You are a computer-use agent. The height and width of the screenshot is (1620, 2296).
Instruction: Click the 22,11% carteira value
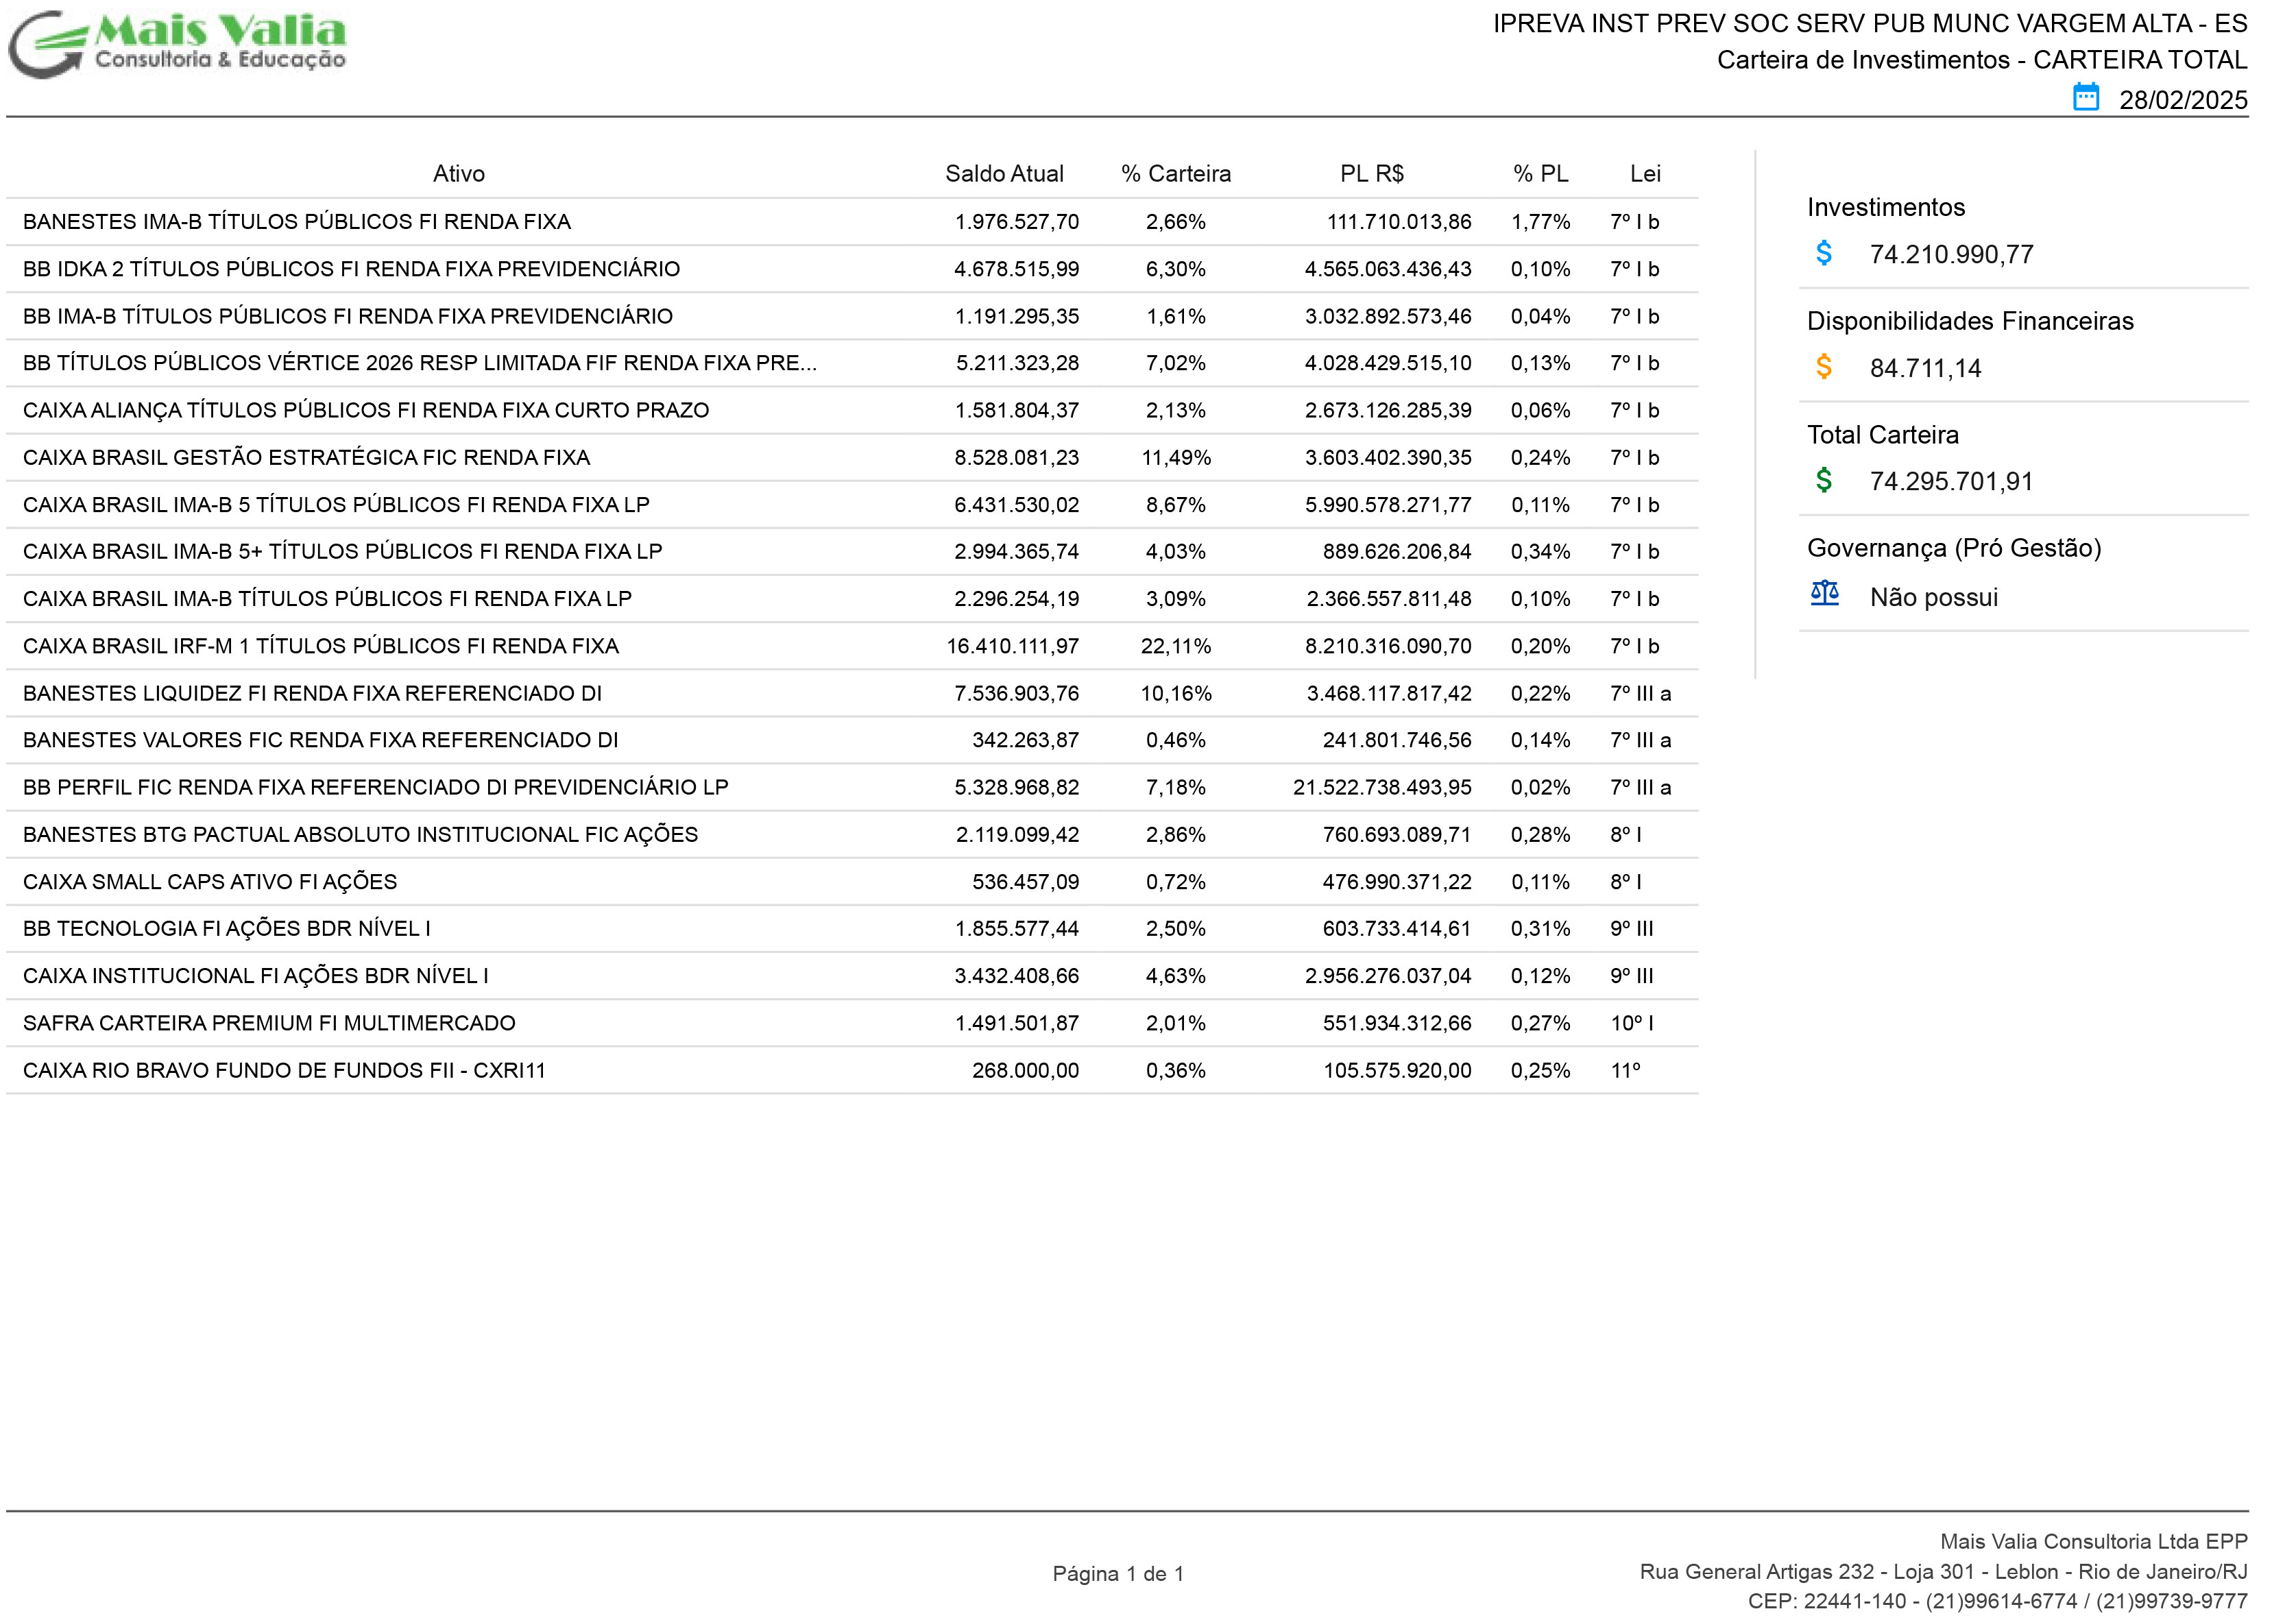(x=1176, y=646)
